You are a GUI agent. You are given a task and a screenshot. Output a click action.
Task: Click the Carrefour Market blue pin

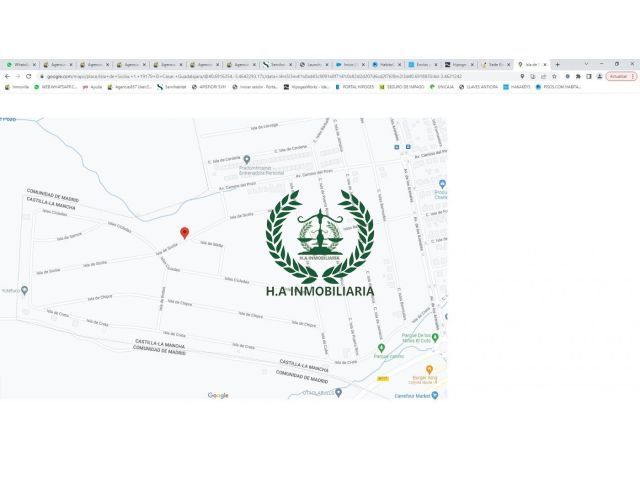point(435,395)
